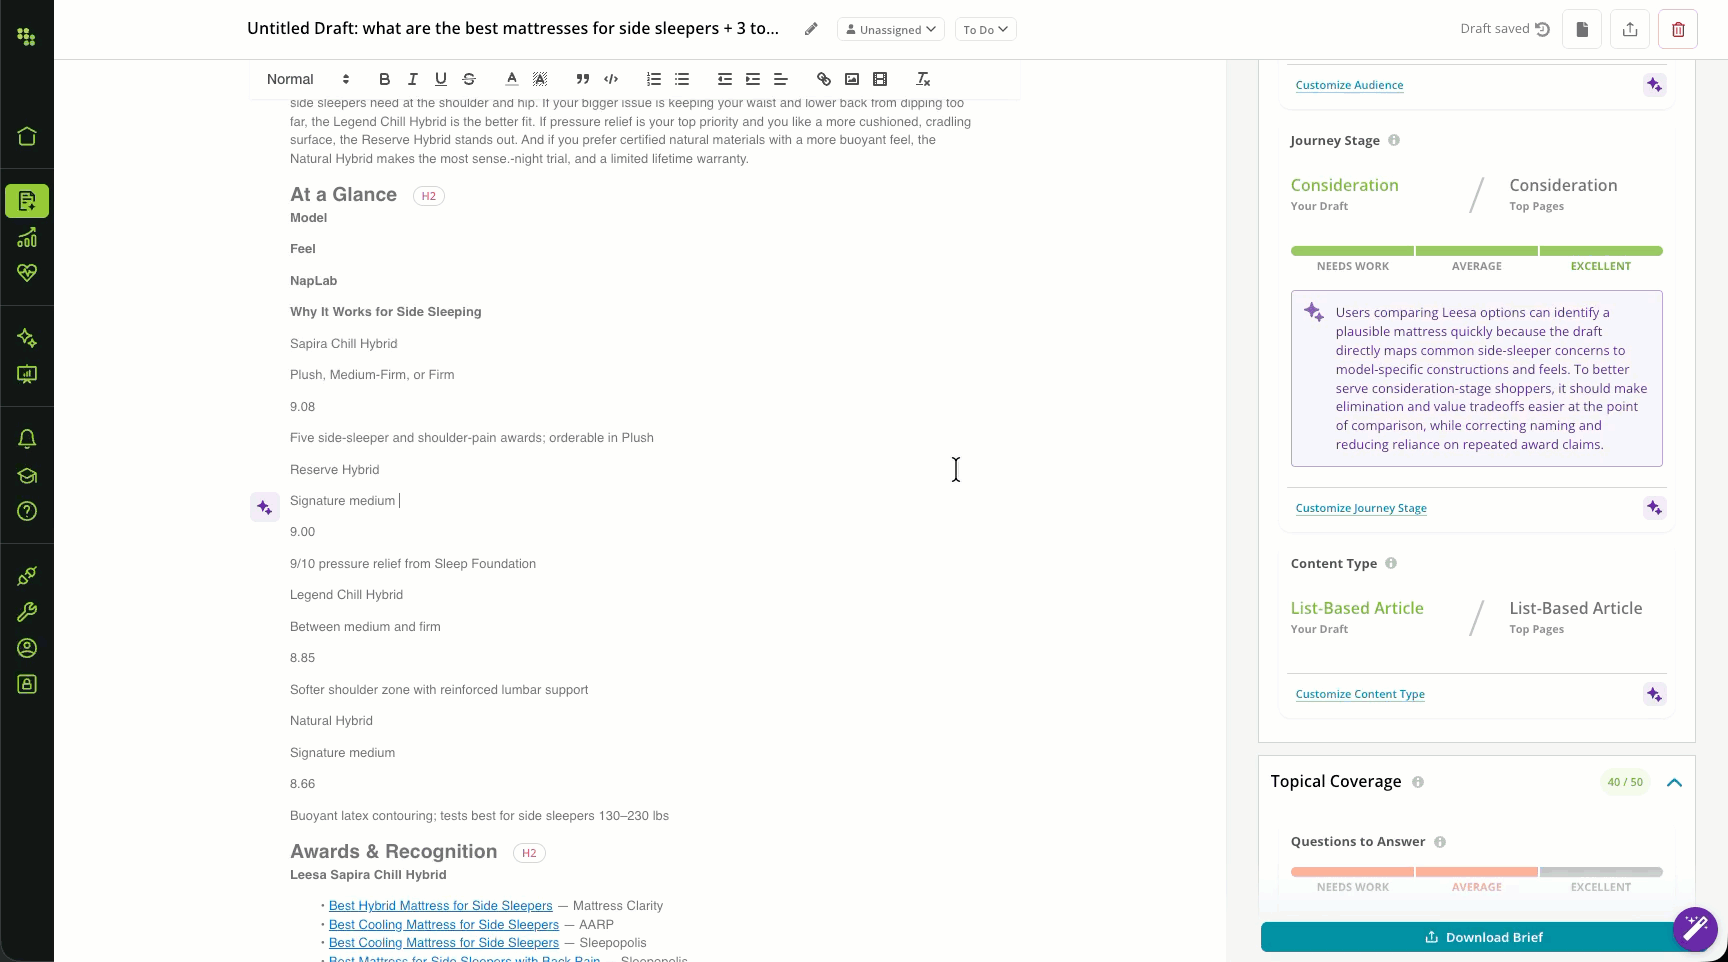Click the Awards & Recognition heading
This screenshot has width=1728, height=962.
393,852
